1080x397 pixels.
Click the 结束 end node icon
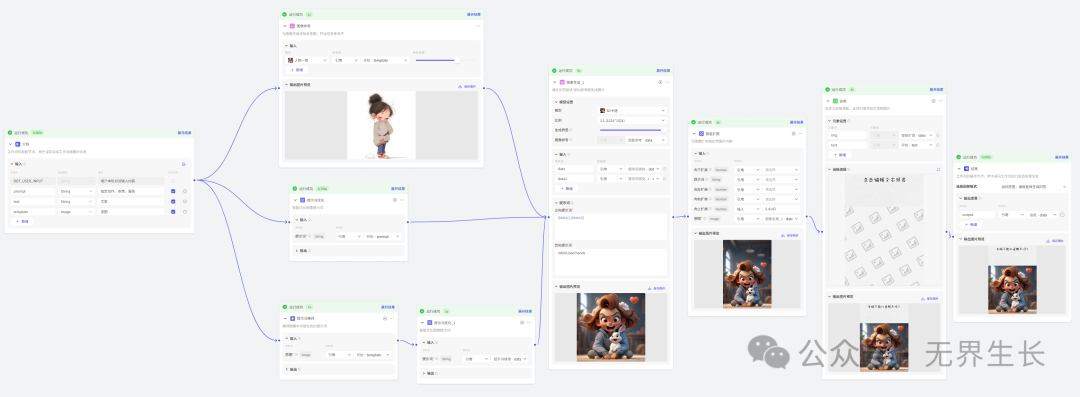point(966,168)
